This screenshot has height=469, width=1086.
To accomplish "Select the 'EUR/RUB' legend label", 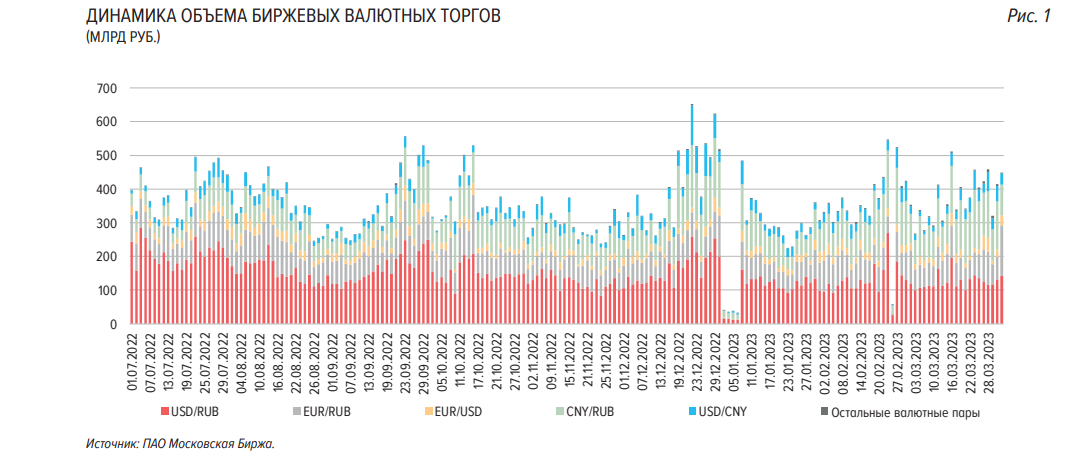I will 326,412.
